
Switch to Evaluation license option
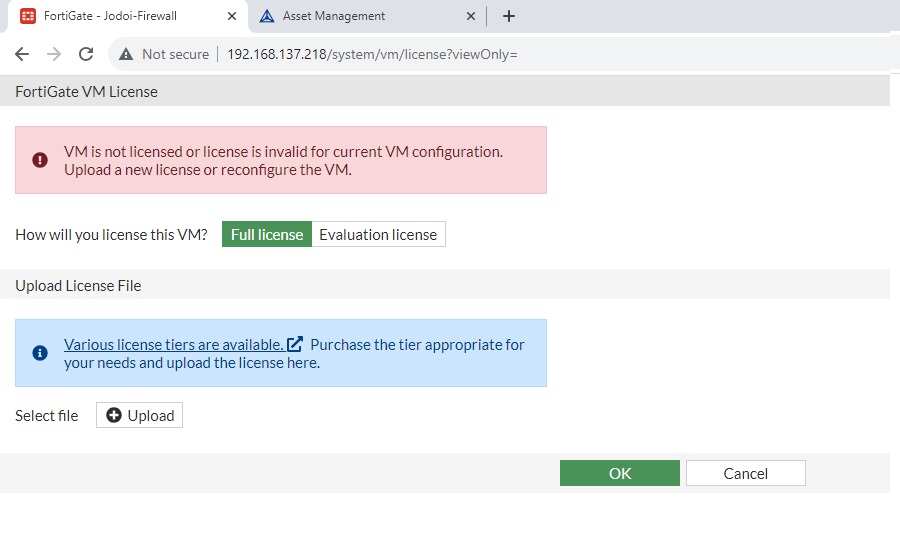pyautogui.click(x=378, y=235)
